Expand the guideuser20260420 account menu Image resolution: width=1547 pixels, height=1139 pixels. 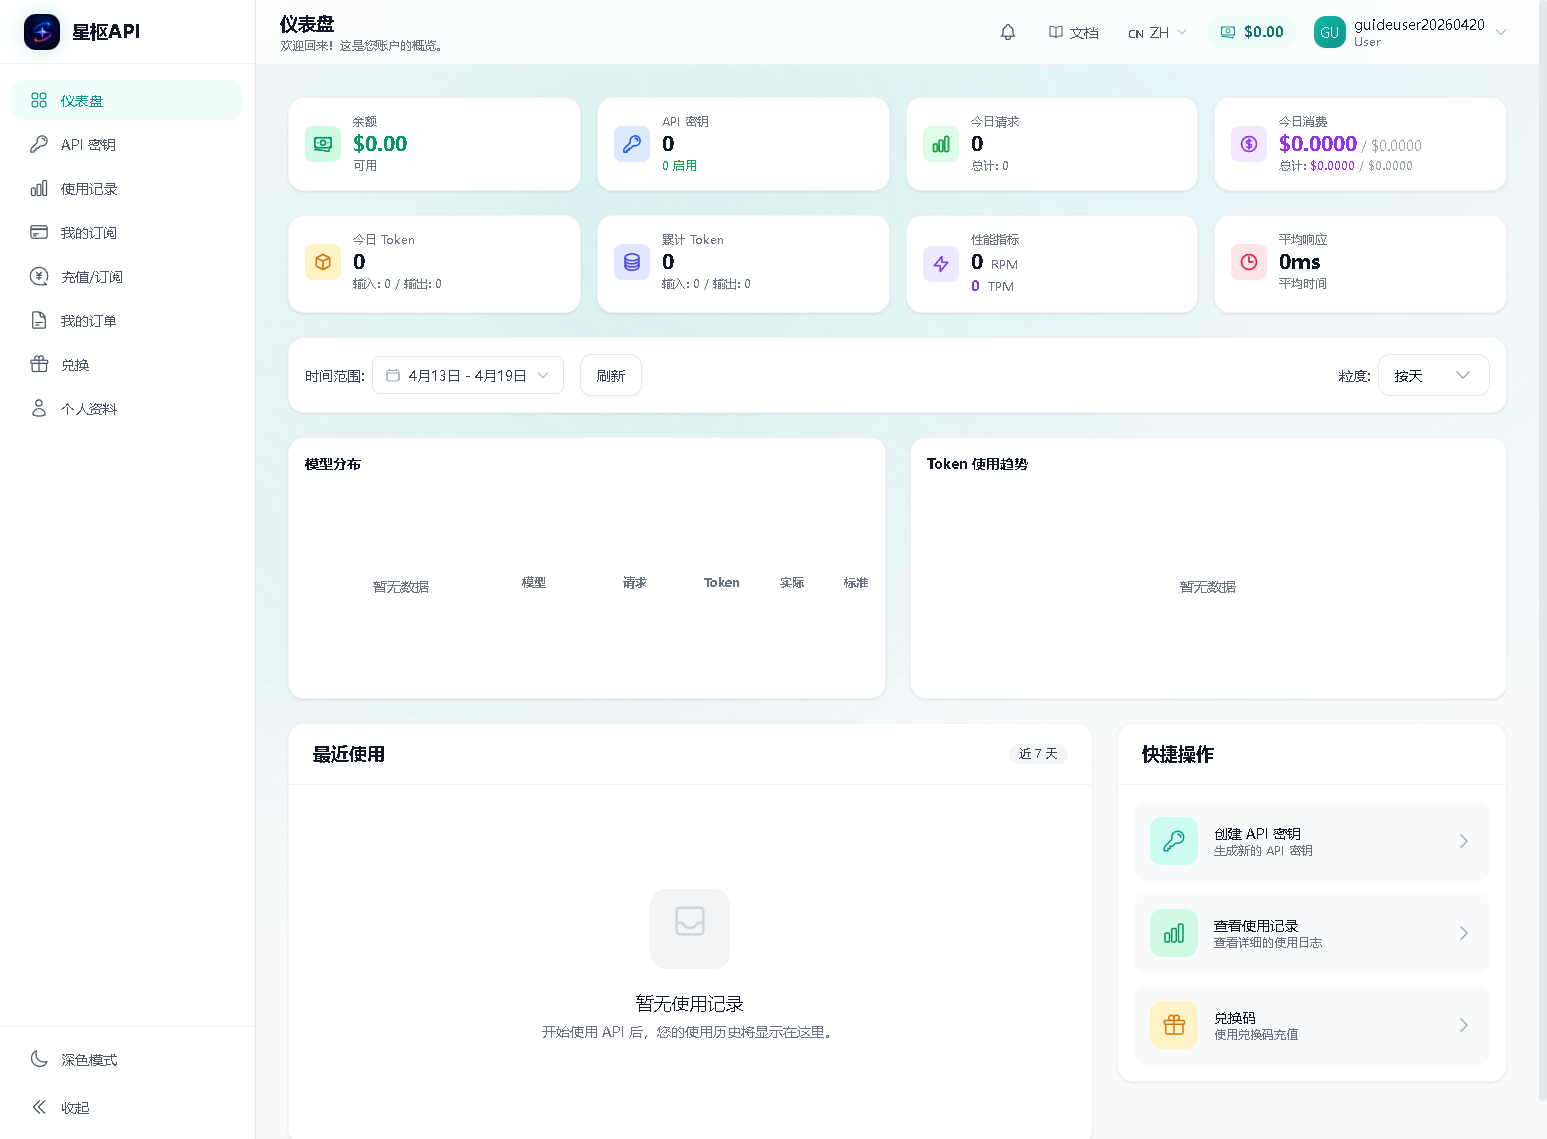coord(1419,31)
